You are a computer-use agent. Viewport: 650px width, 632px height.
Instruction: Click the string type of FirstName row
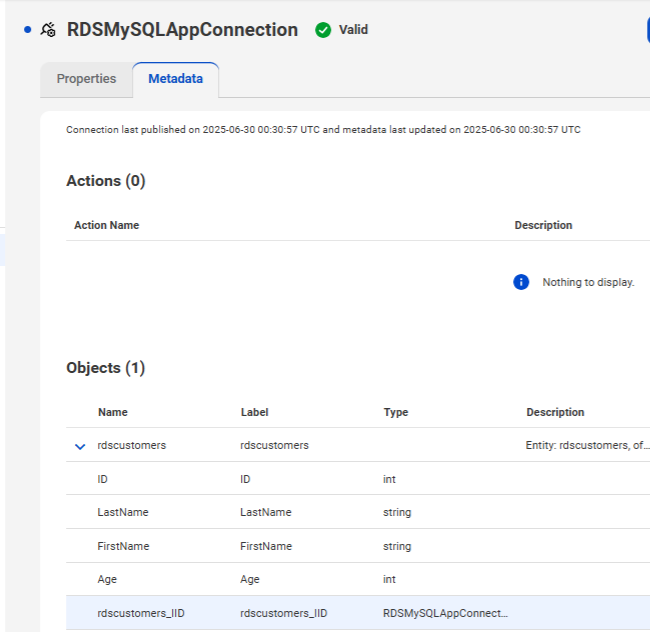[x=397, y=546]
